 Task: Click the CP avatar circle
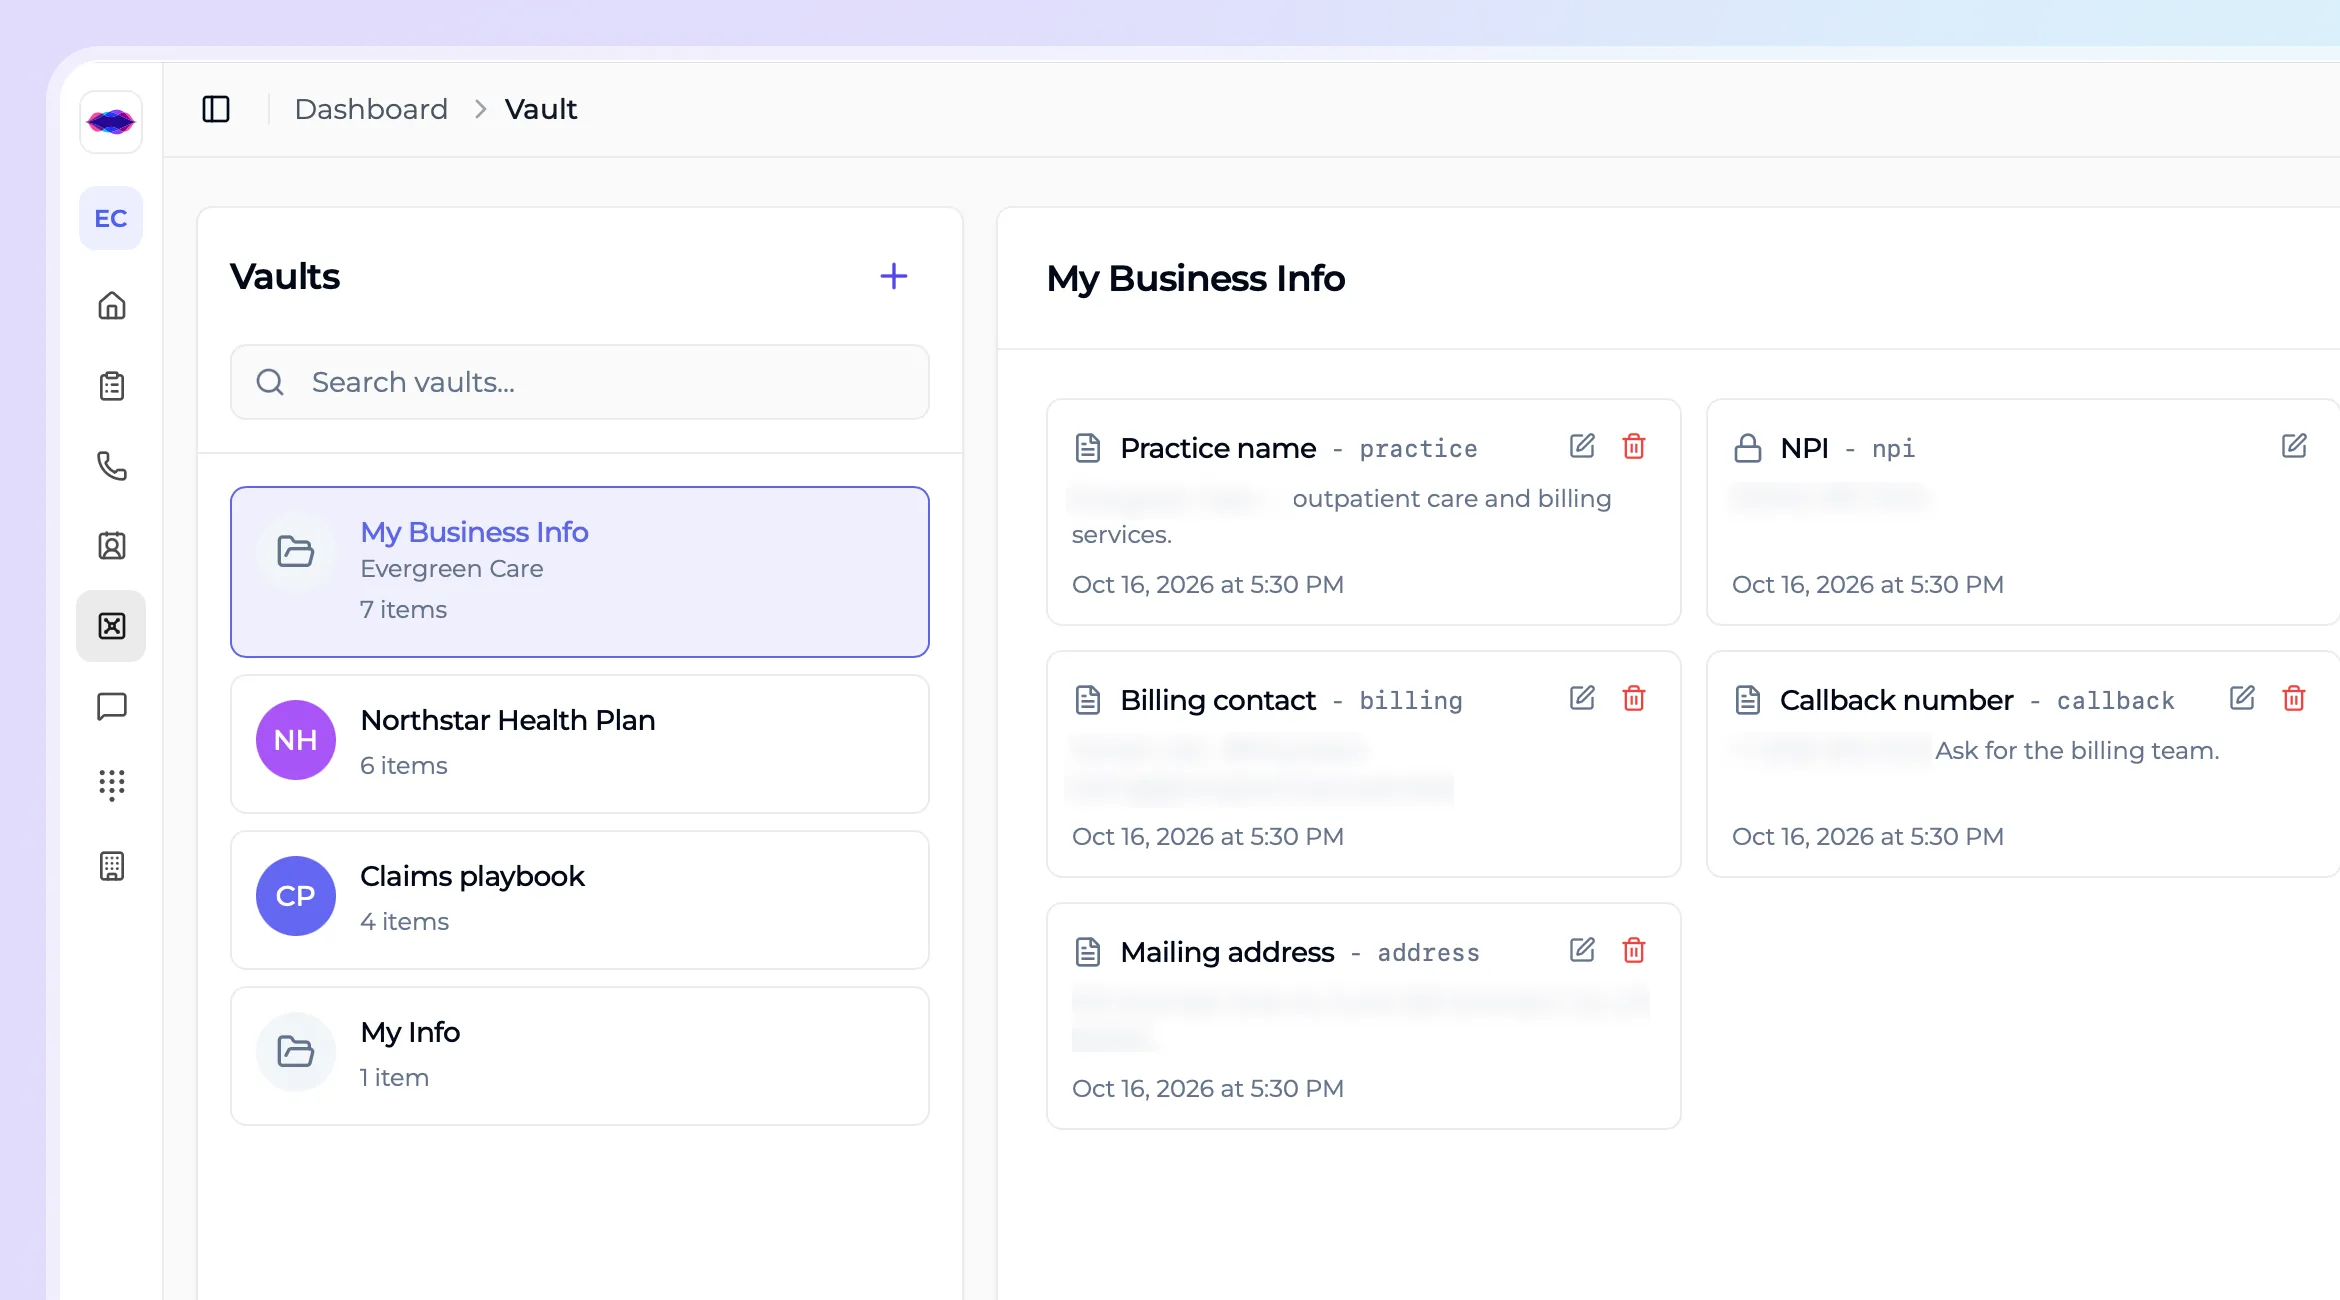(296, 896)
